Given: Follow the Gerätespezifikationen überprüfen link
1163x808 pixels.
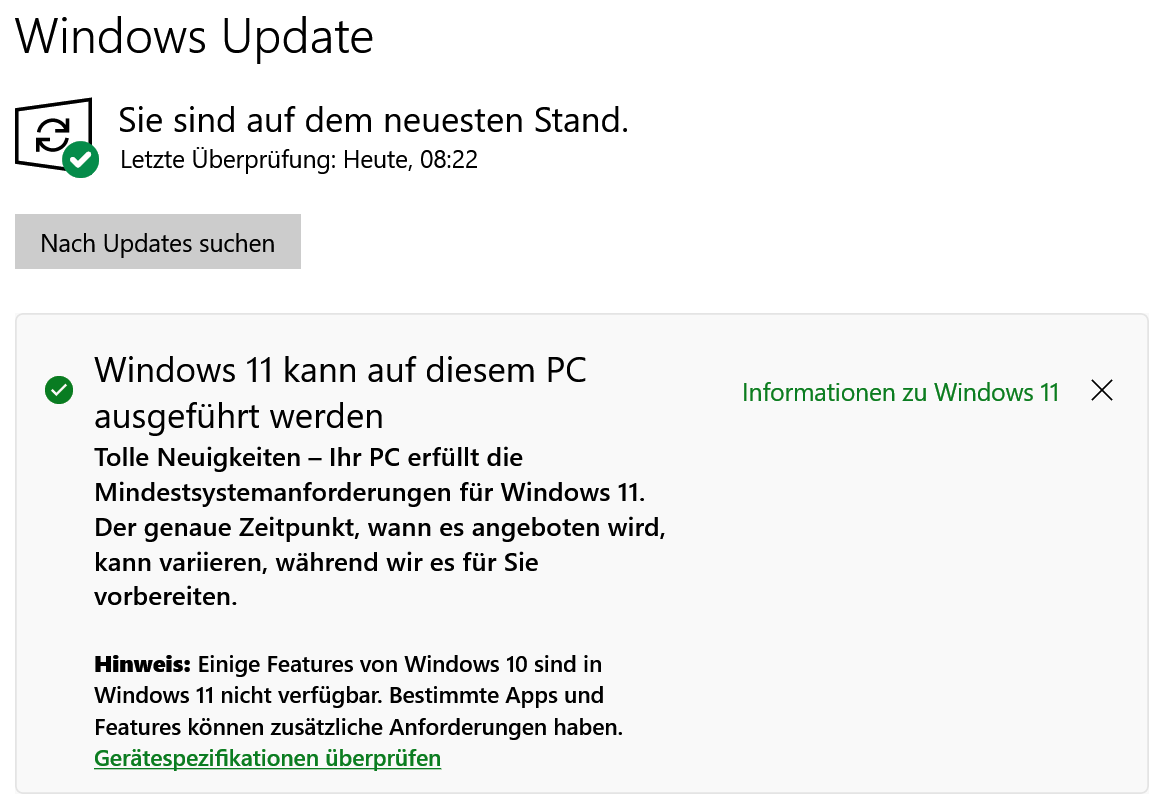Looking at the screenshot, I should click(268, 758).
